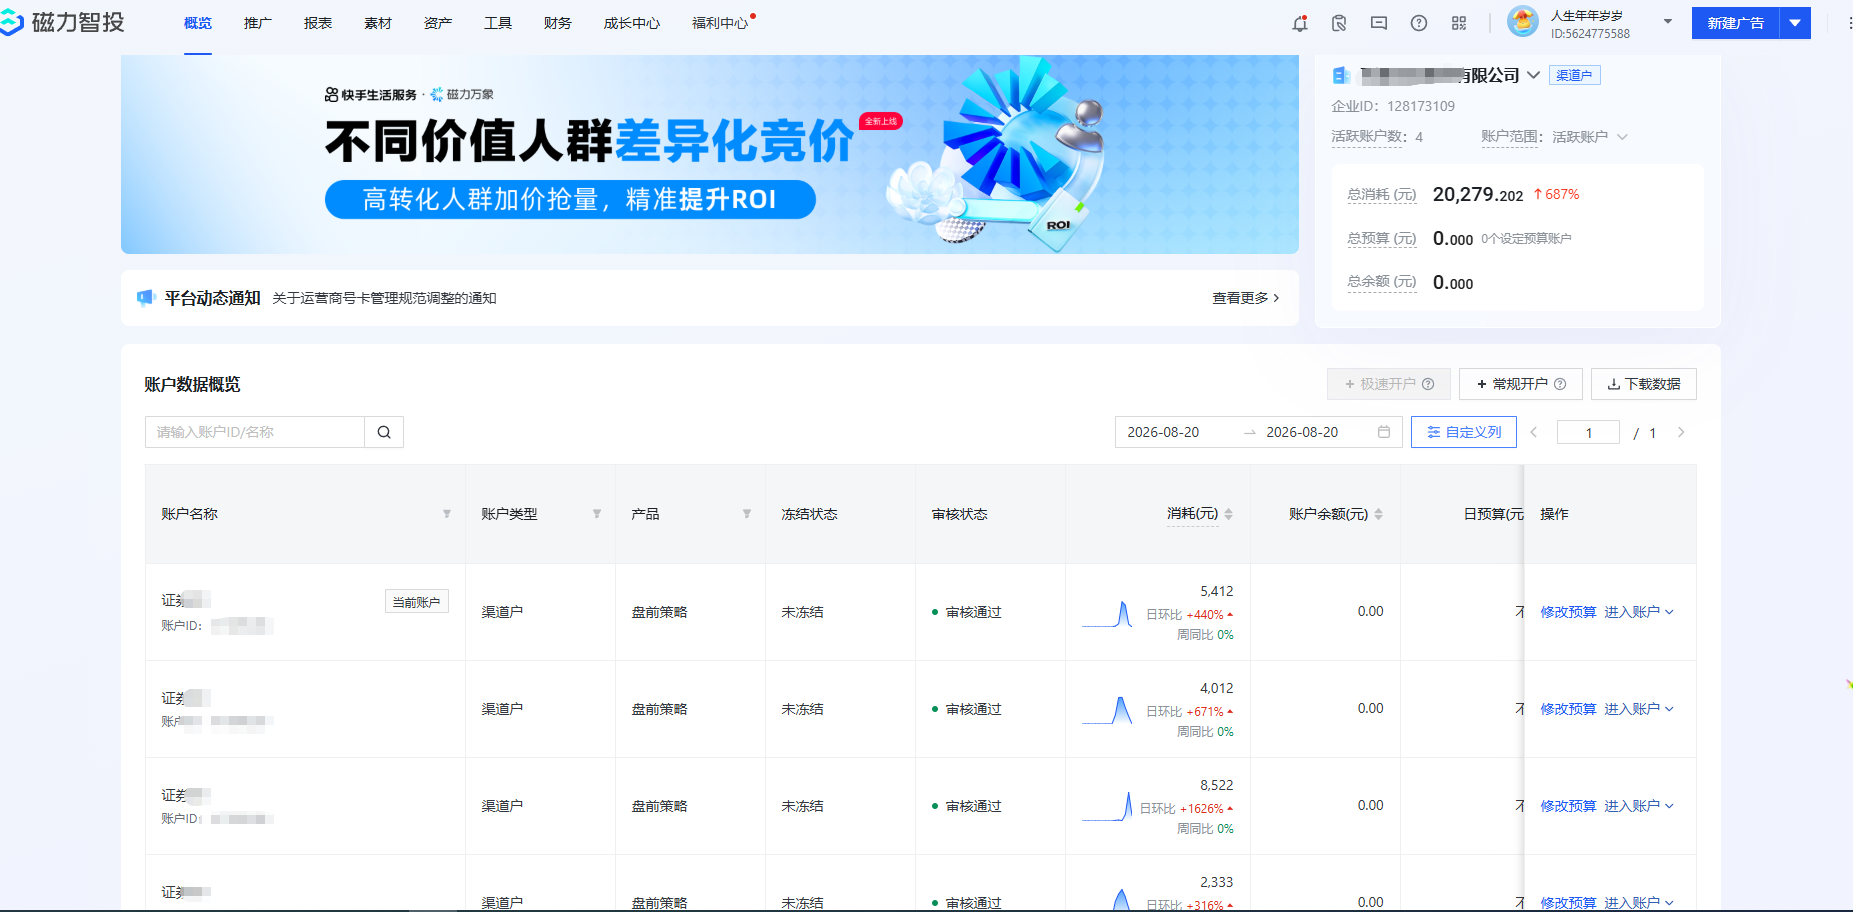Open the message chat icon
The image size is (1853, 912).
[1379, 23]
